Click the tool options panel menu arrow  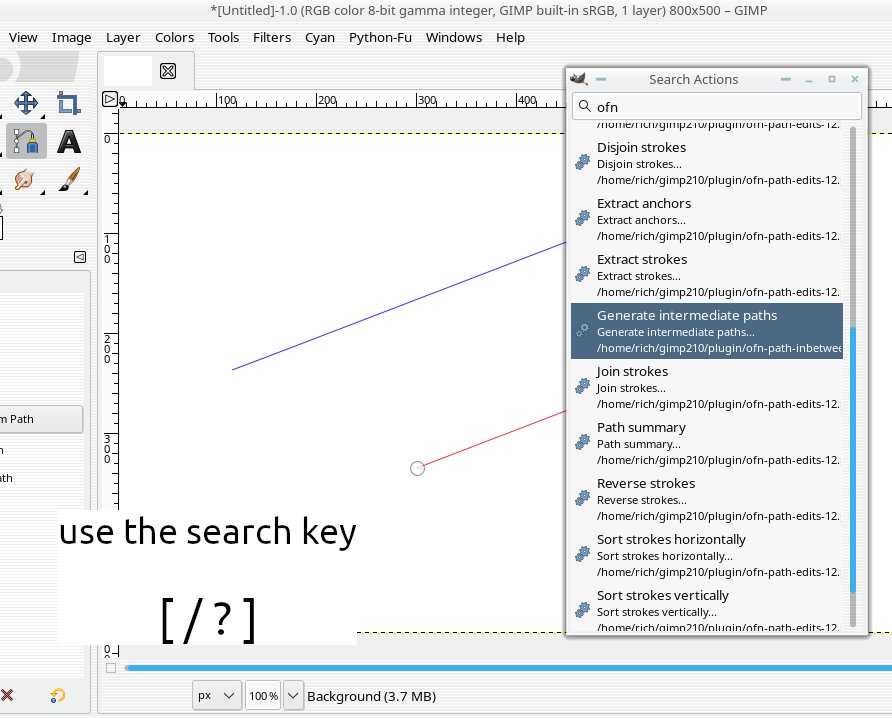(80, 257)
